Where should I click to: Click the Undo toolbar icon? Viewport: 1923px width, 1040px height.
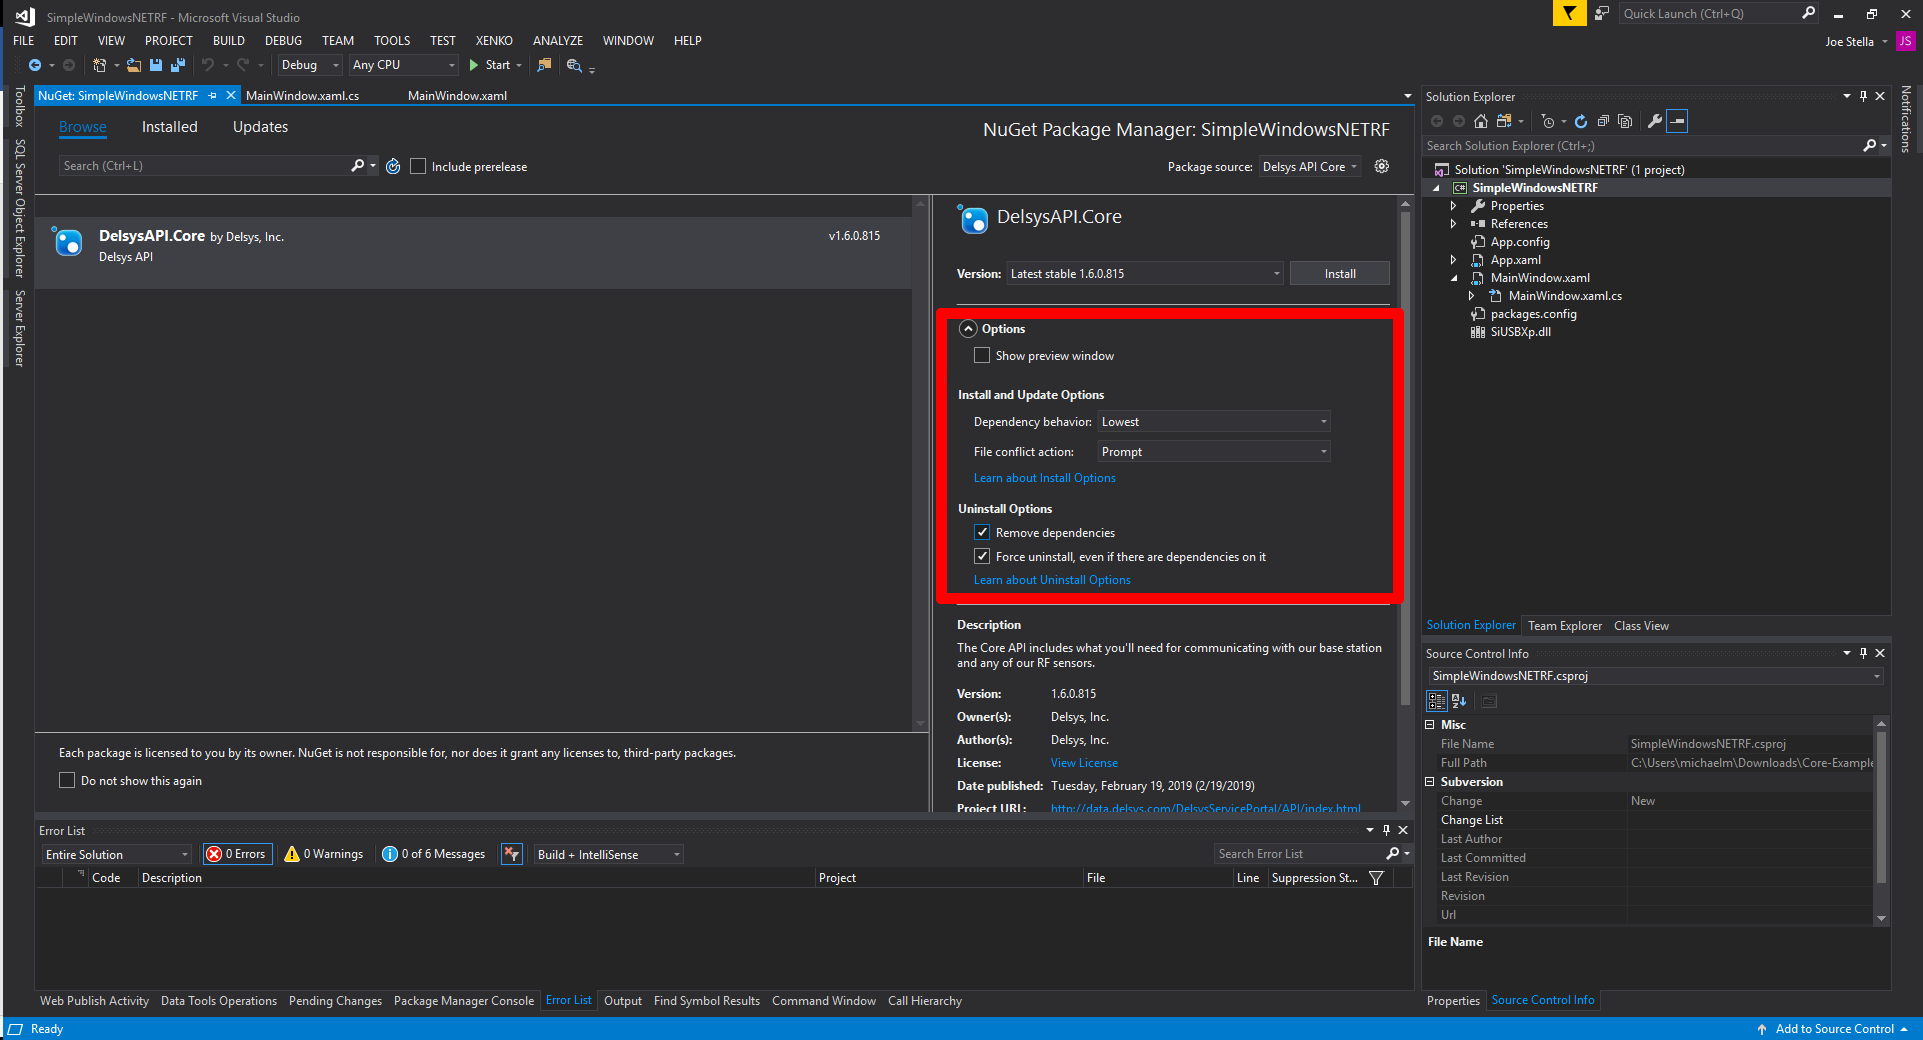(x=208, y=65)
